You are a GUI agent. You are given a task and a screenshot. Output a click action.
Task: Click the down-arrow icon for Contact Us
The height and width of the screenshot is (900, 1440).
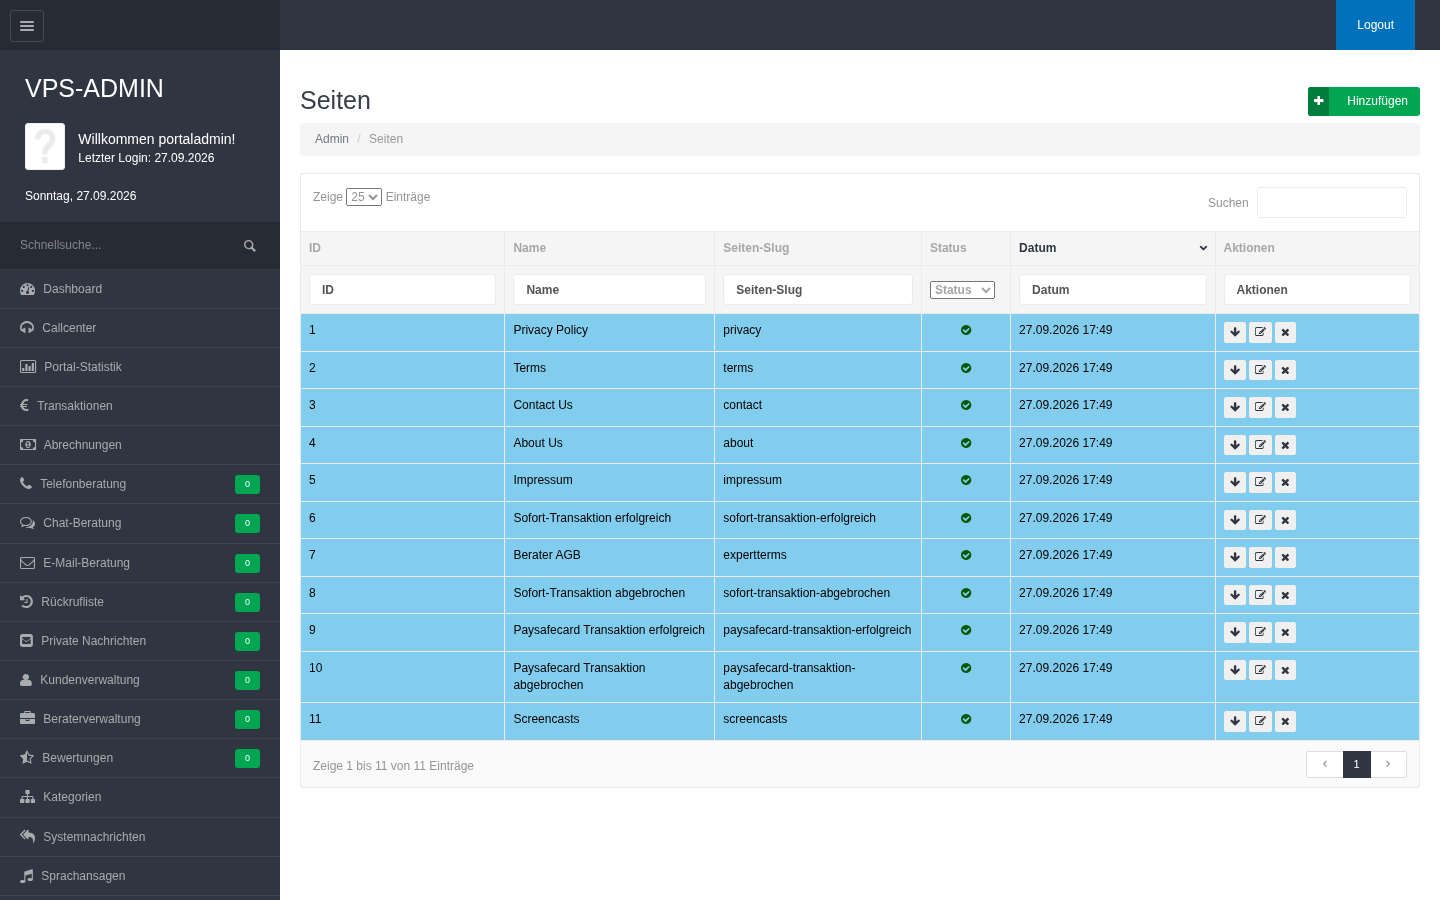pyautogui.click(x=1235, y=407)
